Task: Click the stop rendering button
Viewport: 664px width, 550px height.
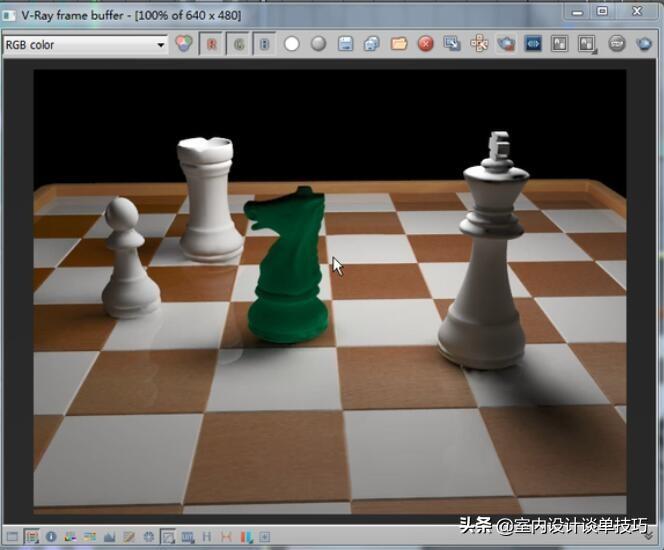Action: coord(617,44)
